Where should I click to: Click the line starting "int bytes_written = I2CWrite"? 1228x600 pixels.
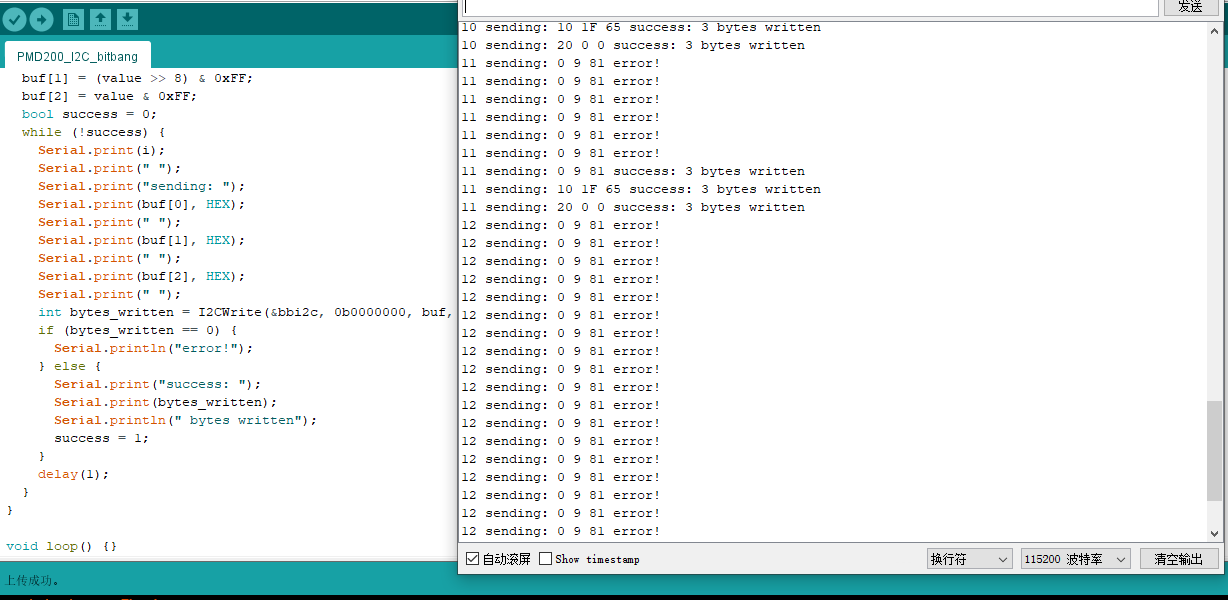coord(246,312)
